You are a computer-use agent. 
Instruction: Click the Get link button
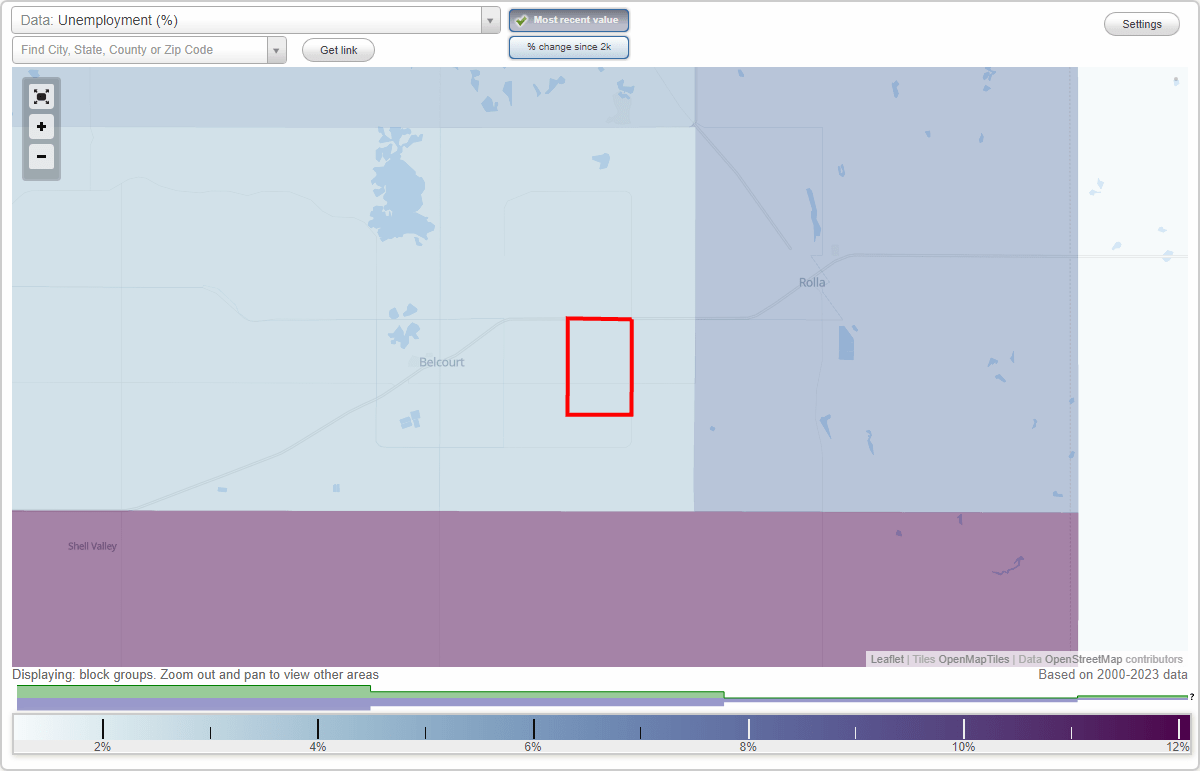tap(338, 50)
